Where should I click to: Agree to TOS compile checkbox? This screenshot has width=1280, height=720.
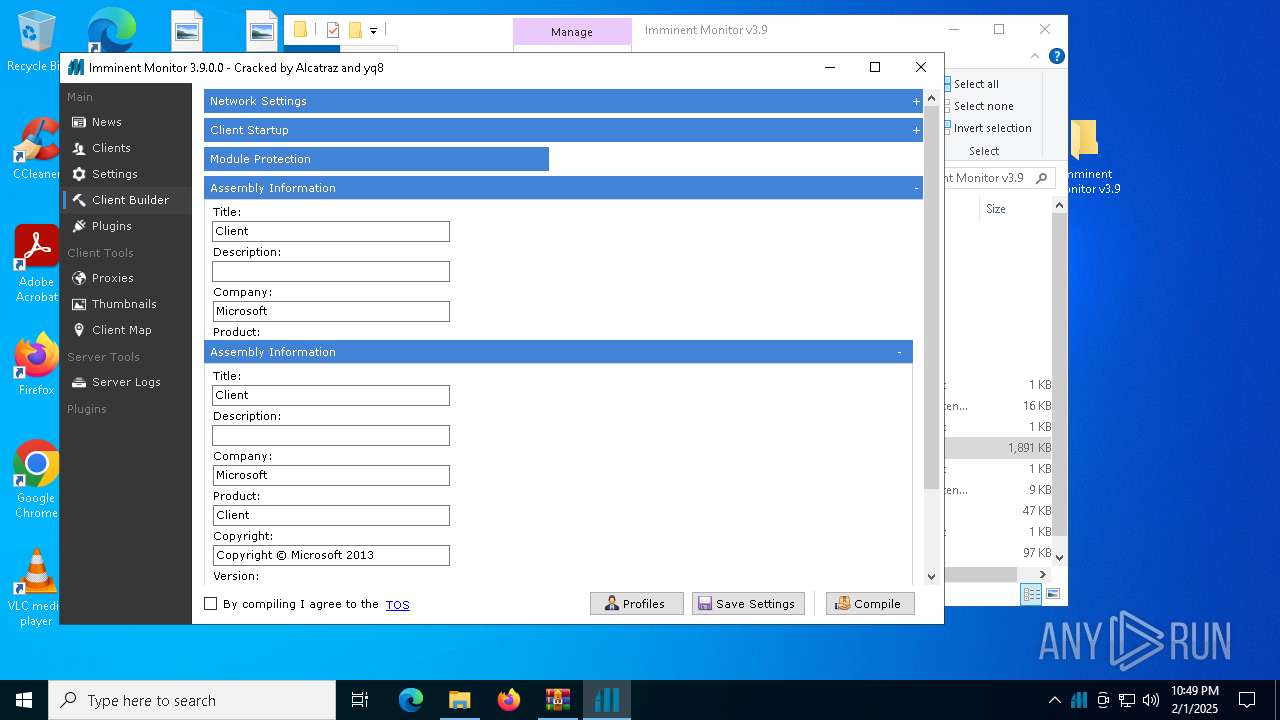click(x=210, y=604)
